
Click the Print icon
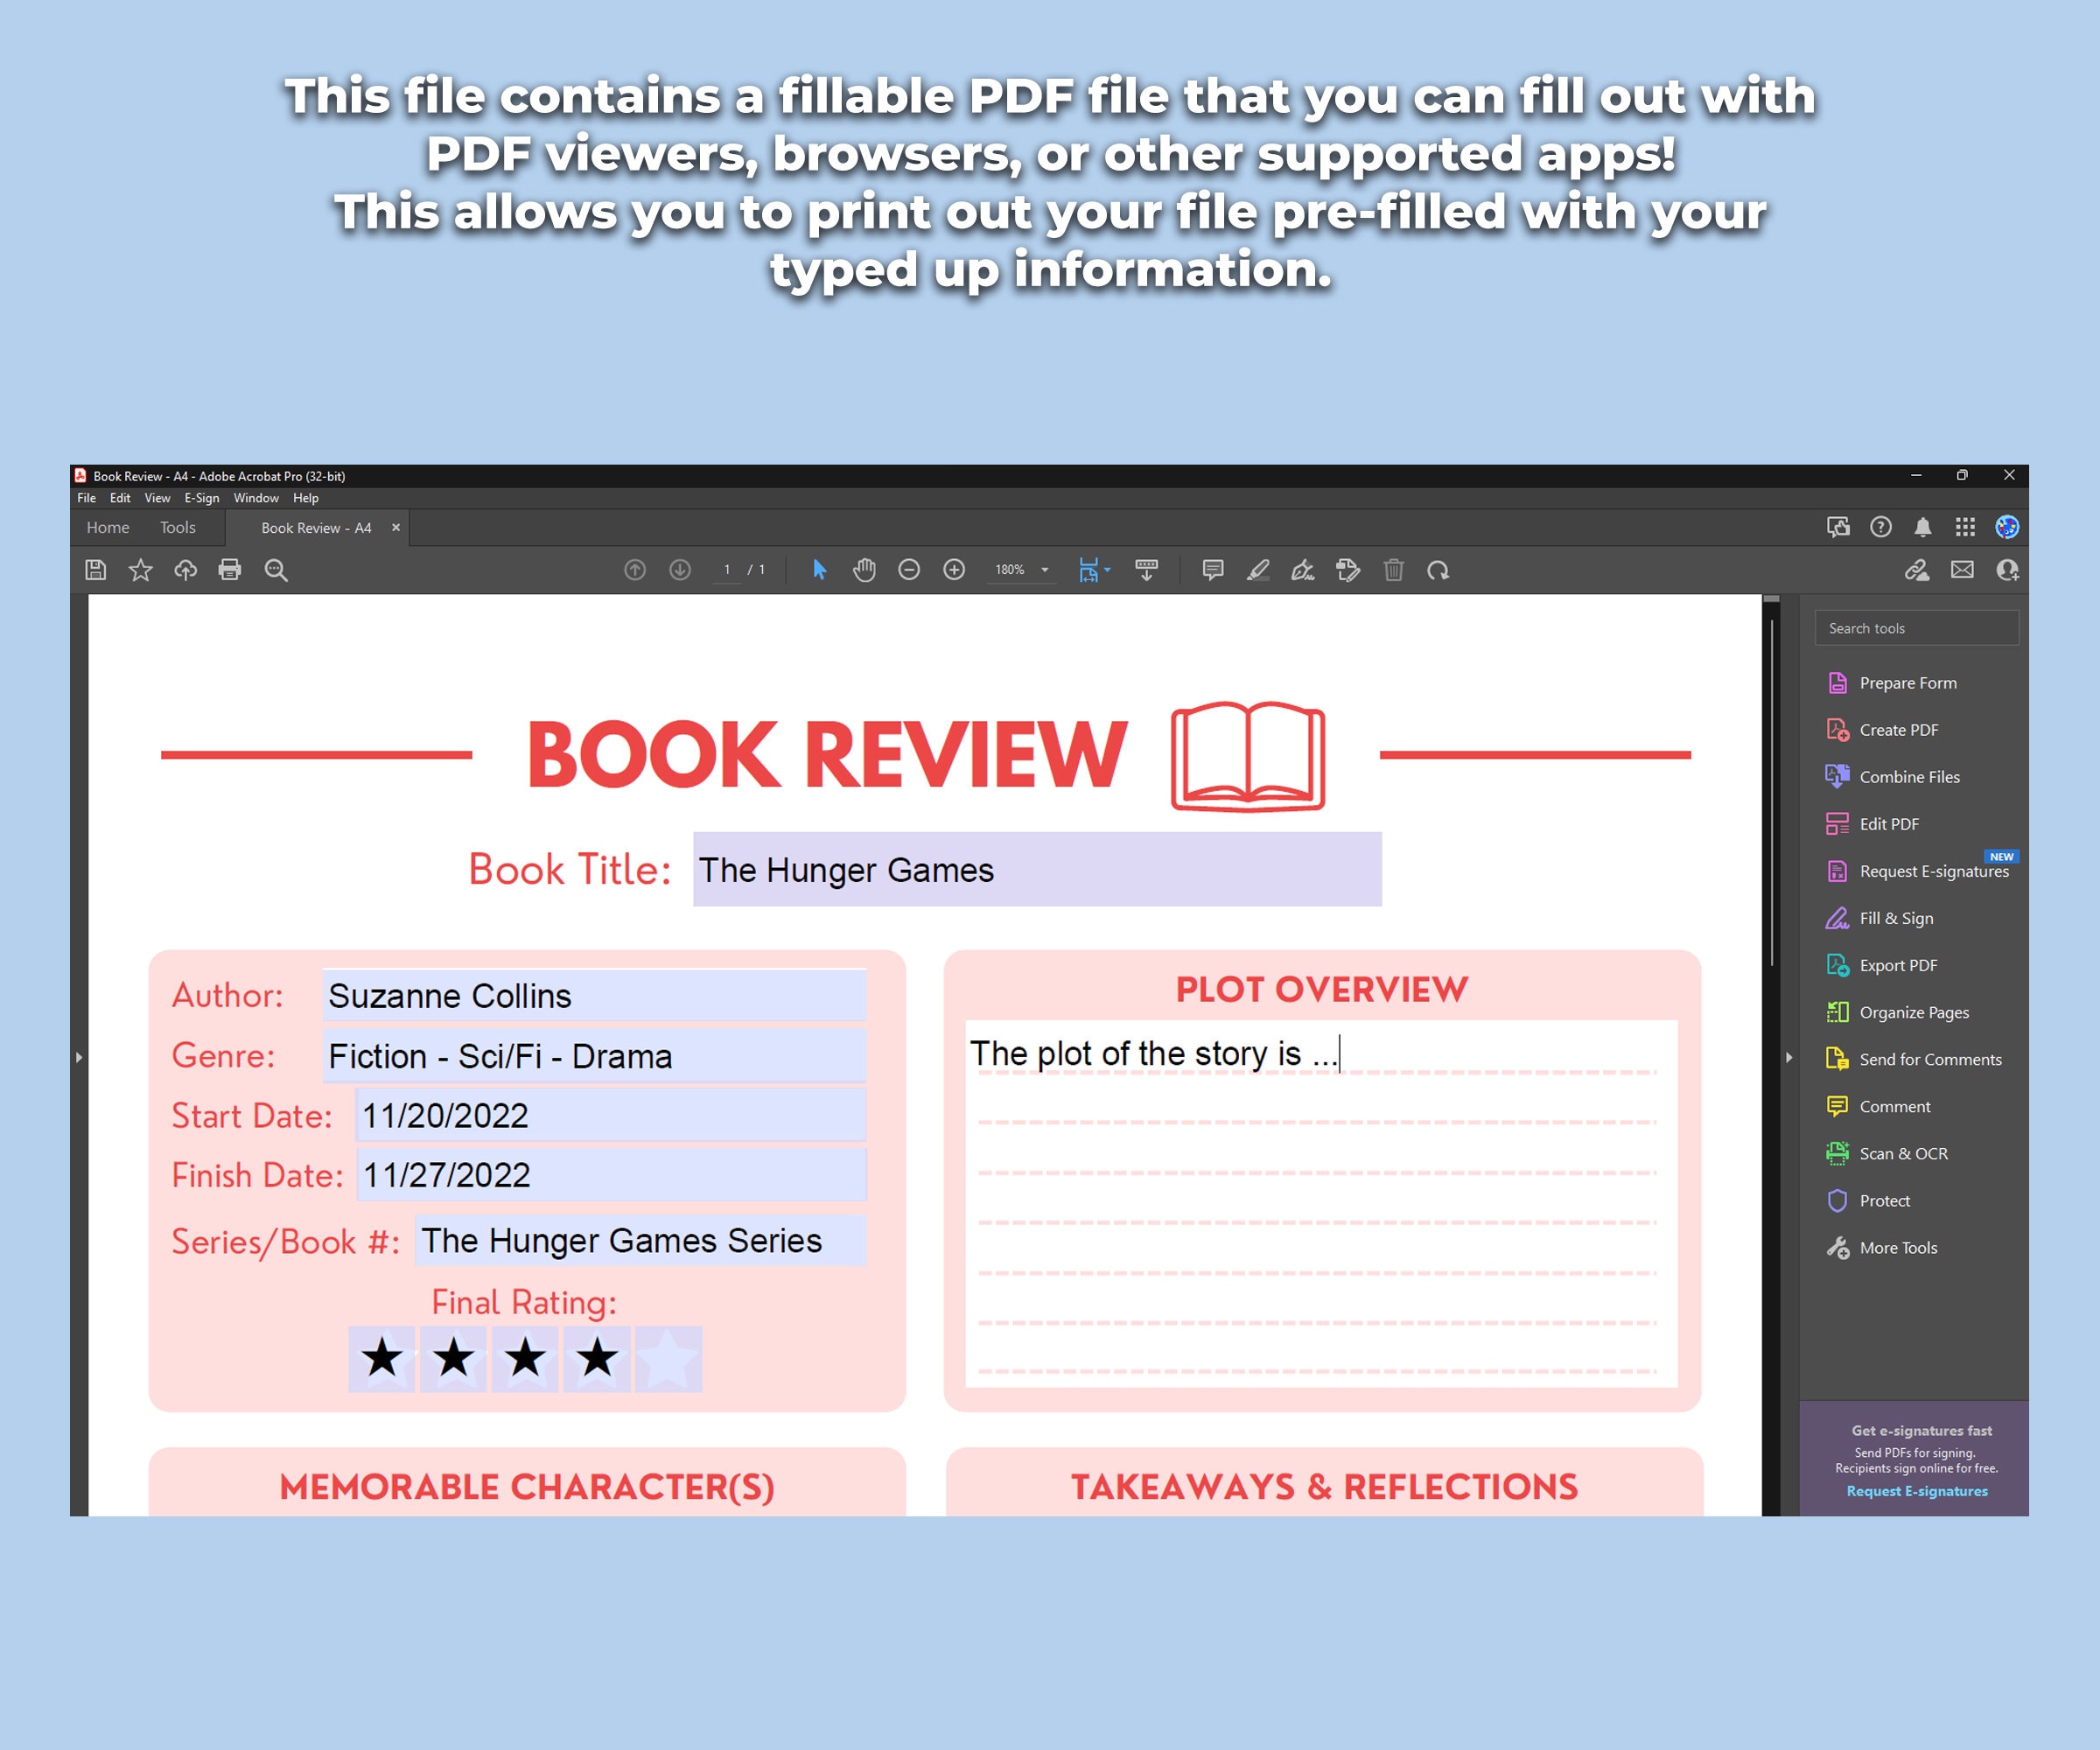[230, 570]
